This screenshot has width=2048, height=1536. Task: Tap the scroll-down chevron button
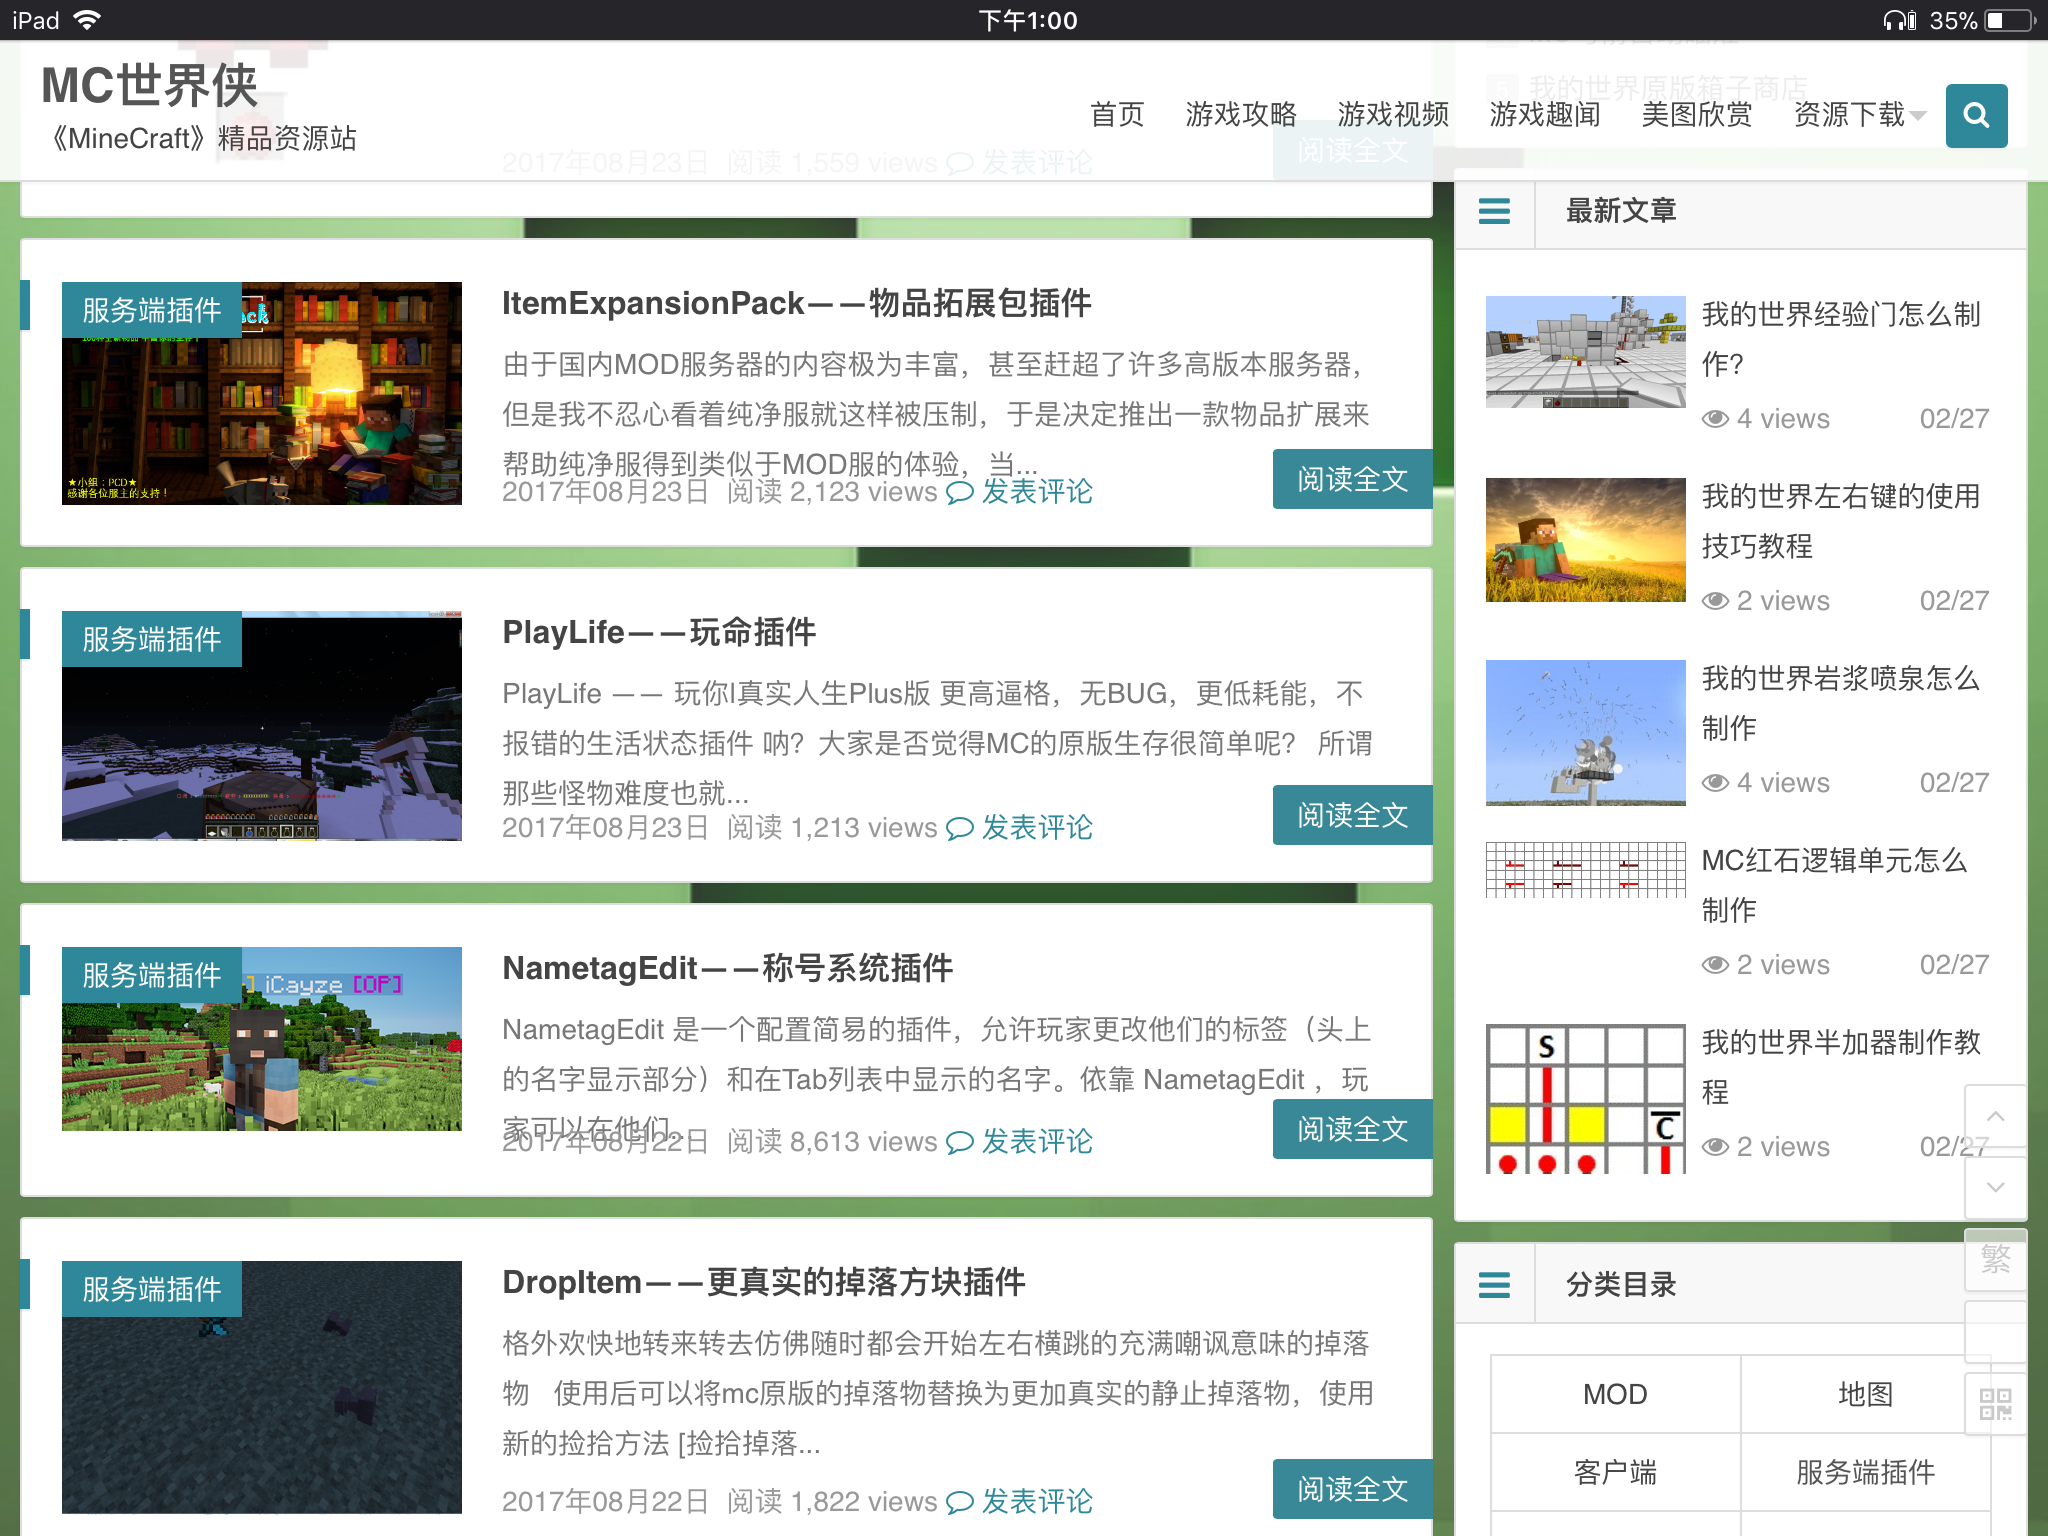[x=1995, y=1187]
